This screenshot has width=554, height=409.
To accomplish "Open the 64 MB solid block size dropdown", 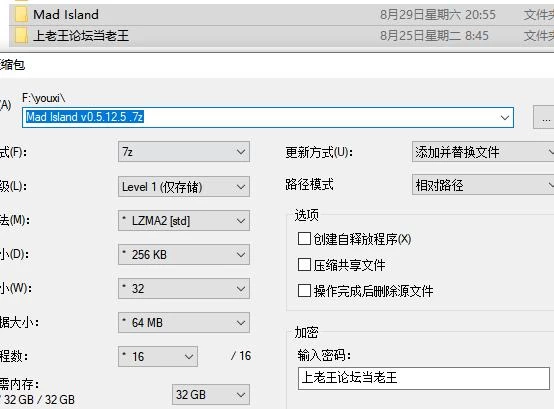I will 184,322.
